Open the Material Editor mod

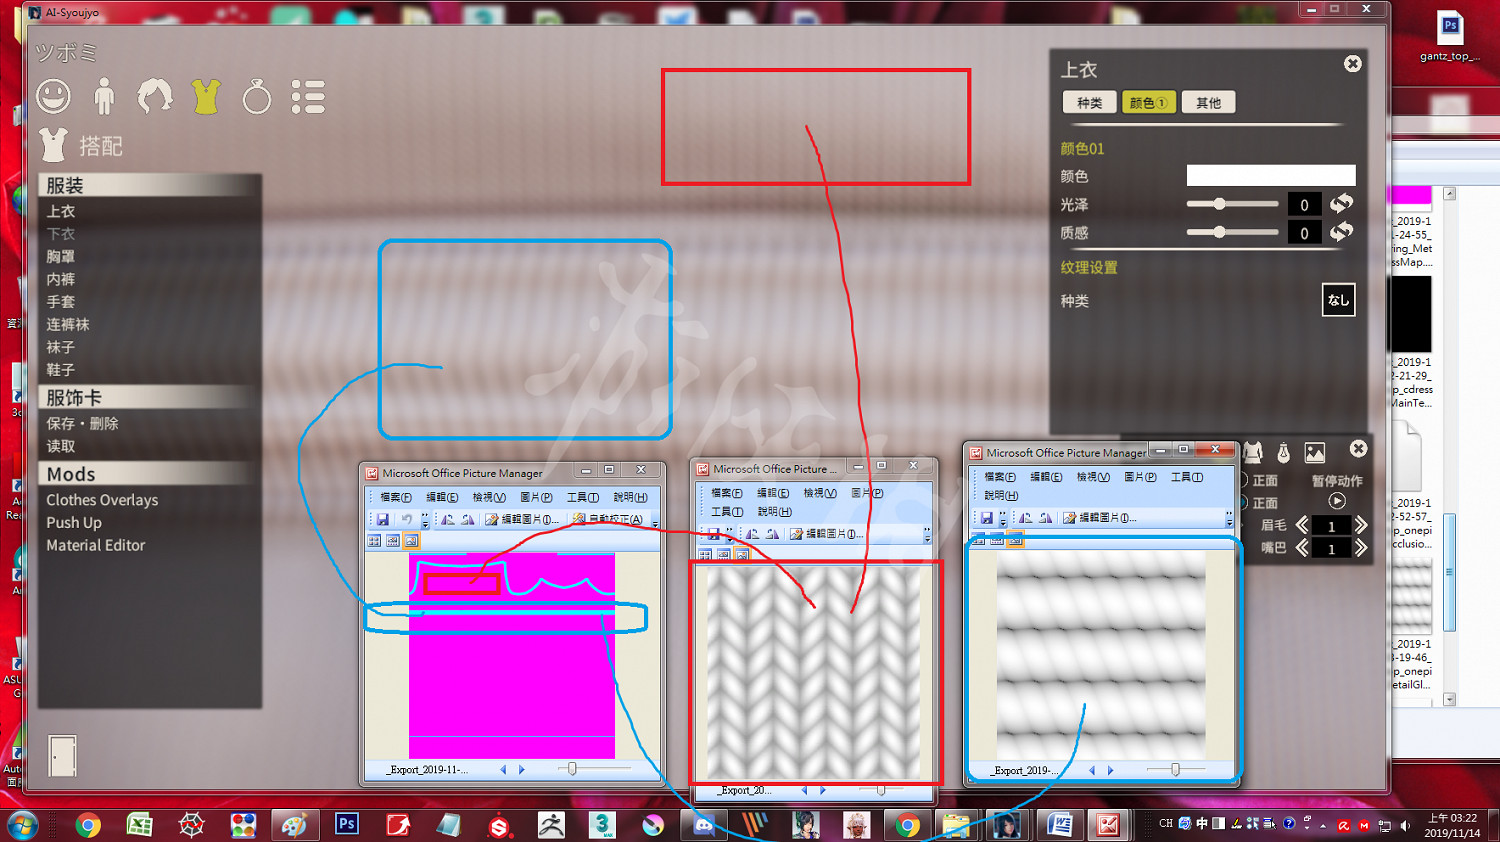click(x=96, y=546)
